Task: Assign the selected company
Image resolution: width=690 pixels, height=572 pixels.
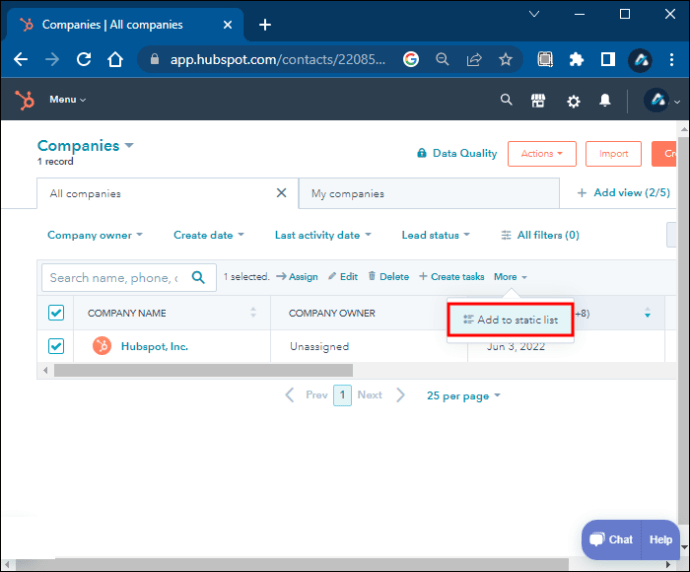Action: pyautogui.click(x=297, y=277)
